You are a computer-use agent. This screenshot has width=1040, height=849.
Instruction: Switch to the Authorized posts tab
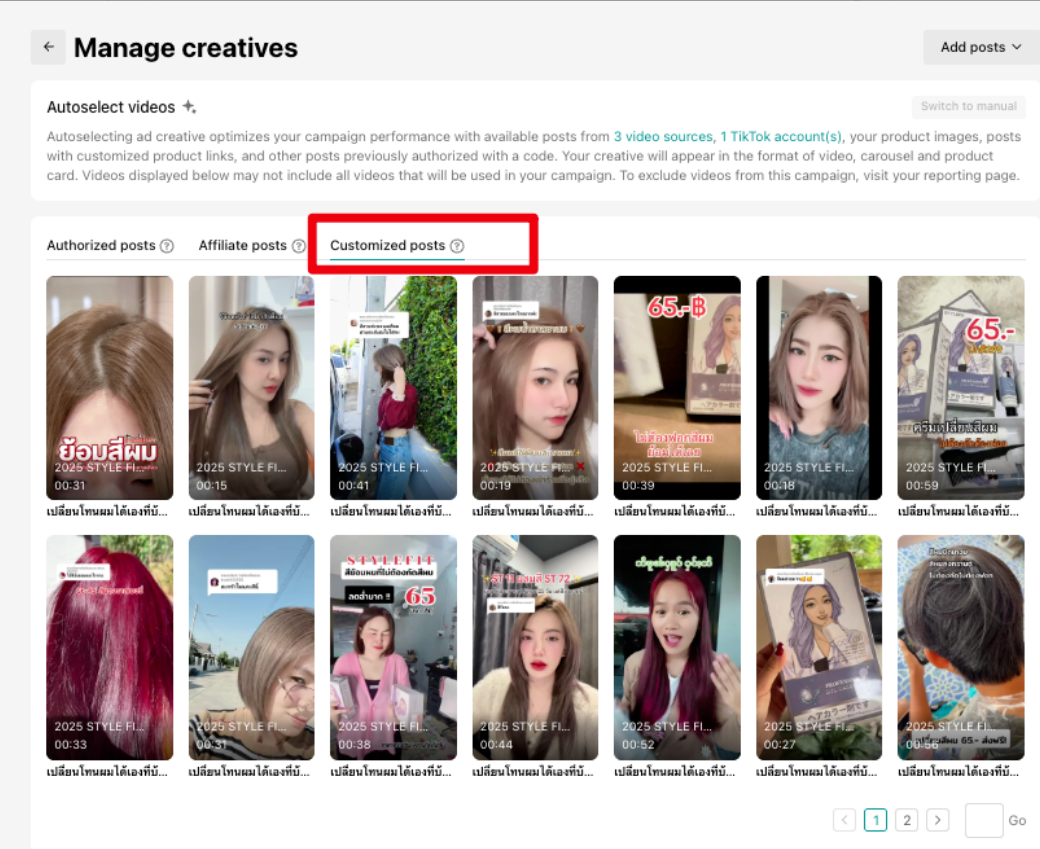click(x=101, y=245)
